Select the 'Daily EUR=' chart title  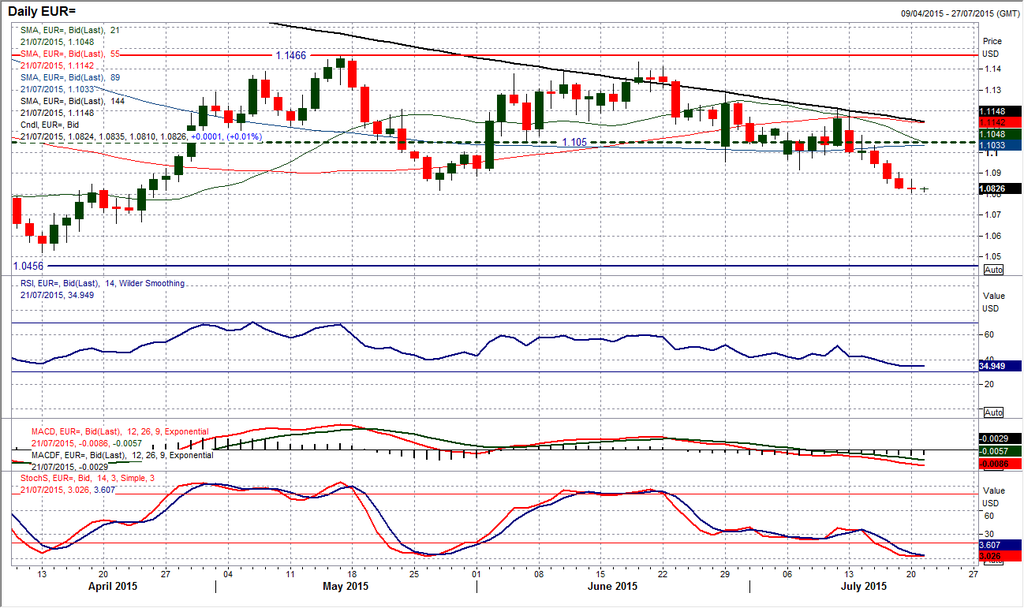point(42,11)
